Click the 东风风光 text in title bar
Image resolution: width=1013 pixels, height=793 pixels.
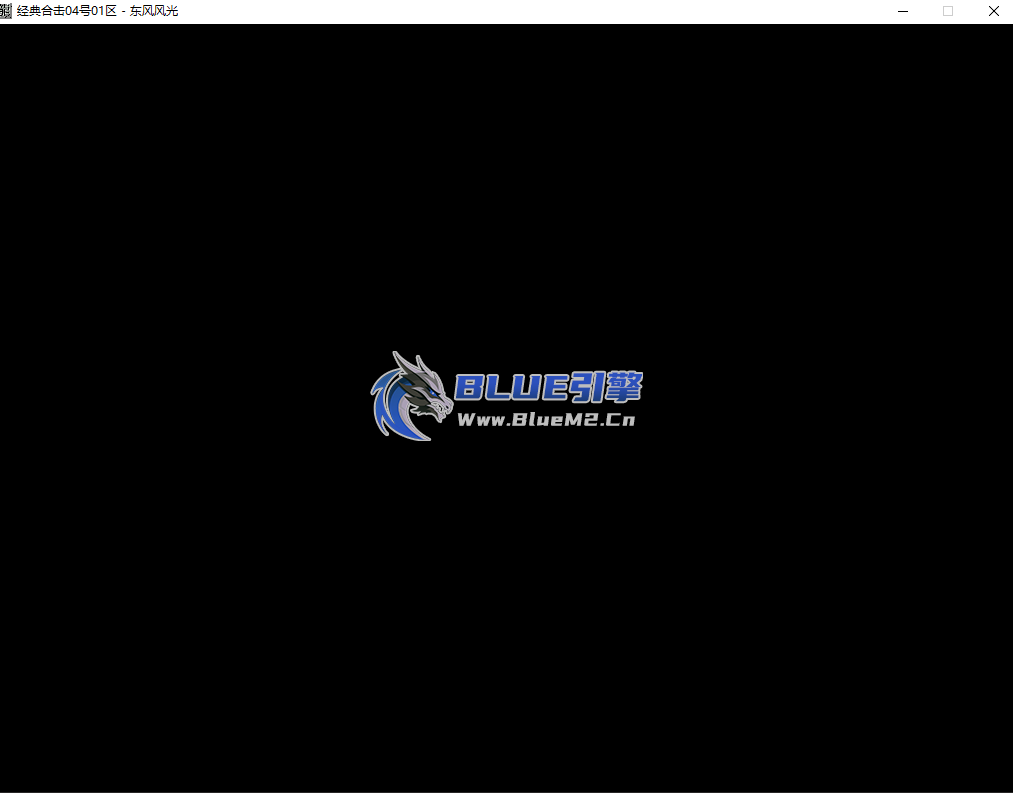click(154, 11)
